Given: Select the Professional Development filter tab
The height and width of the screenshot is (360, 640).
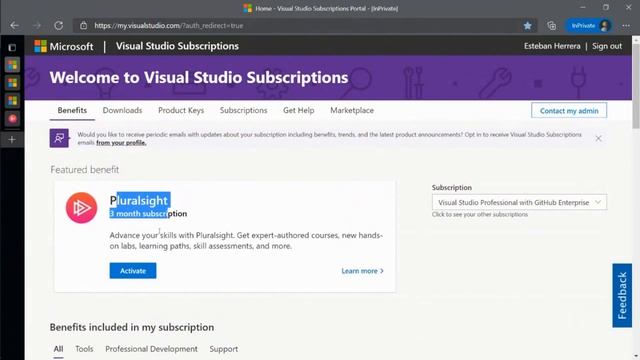Looking at the screenshot, I should click(151, 349).
